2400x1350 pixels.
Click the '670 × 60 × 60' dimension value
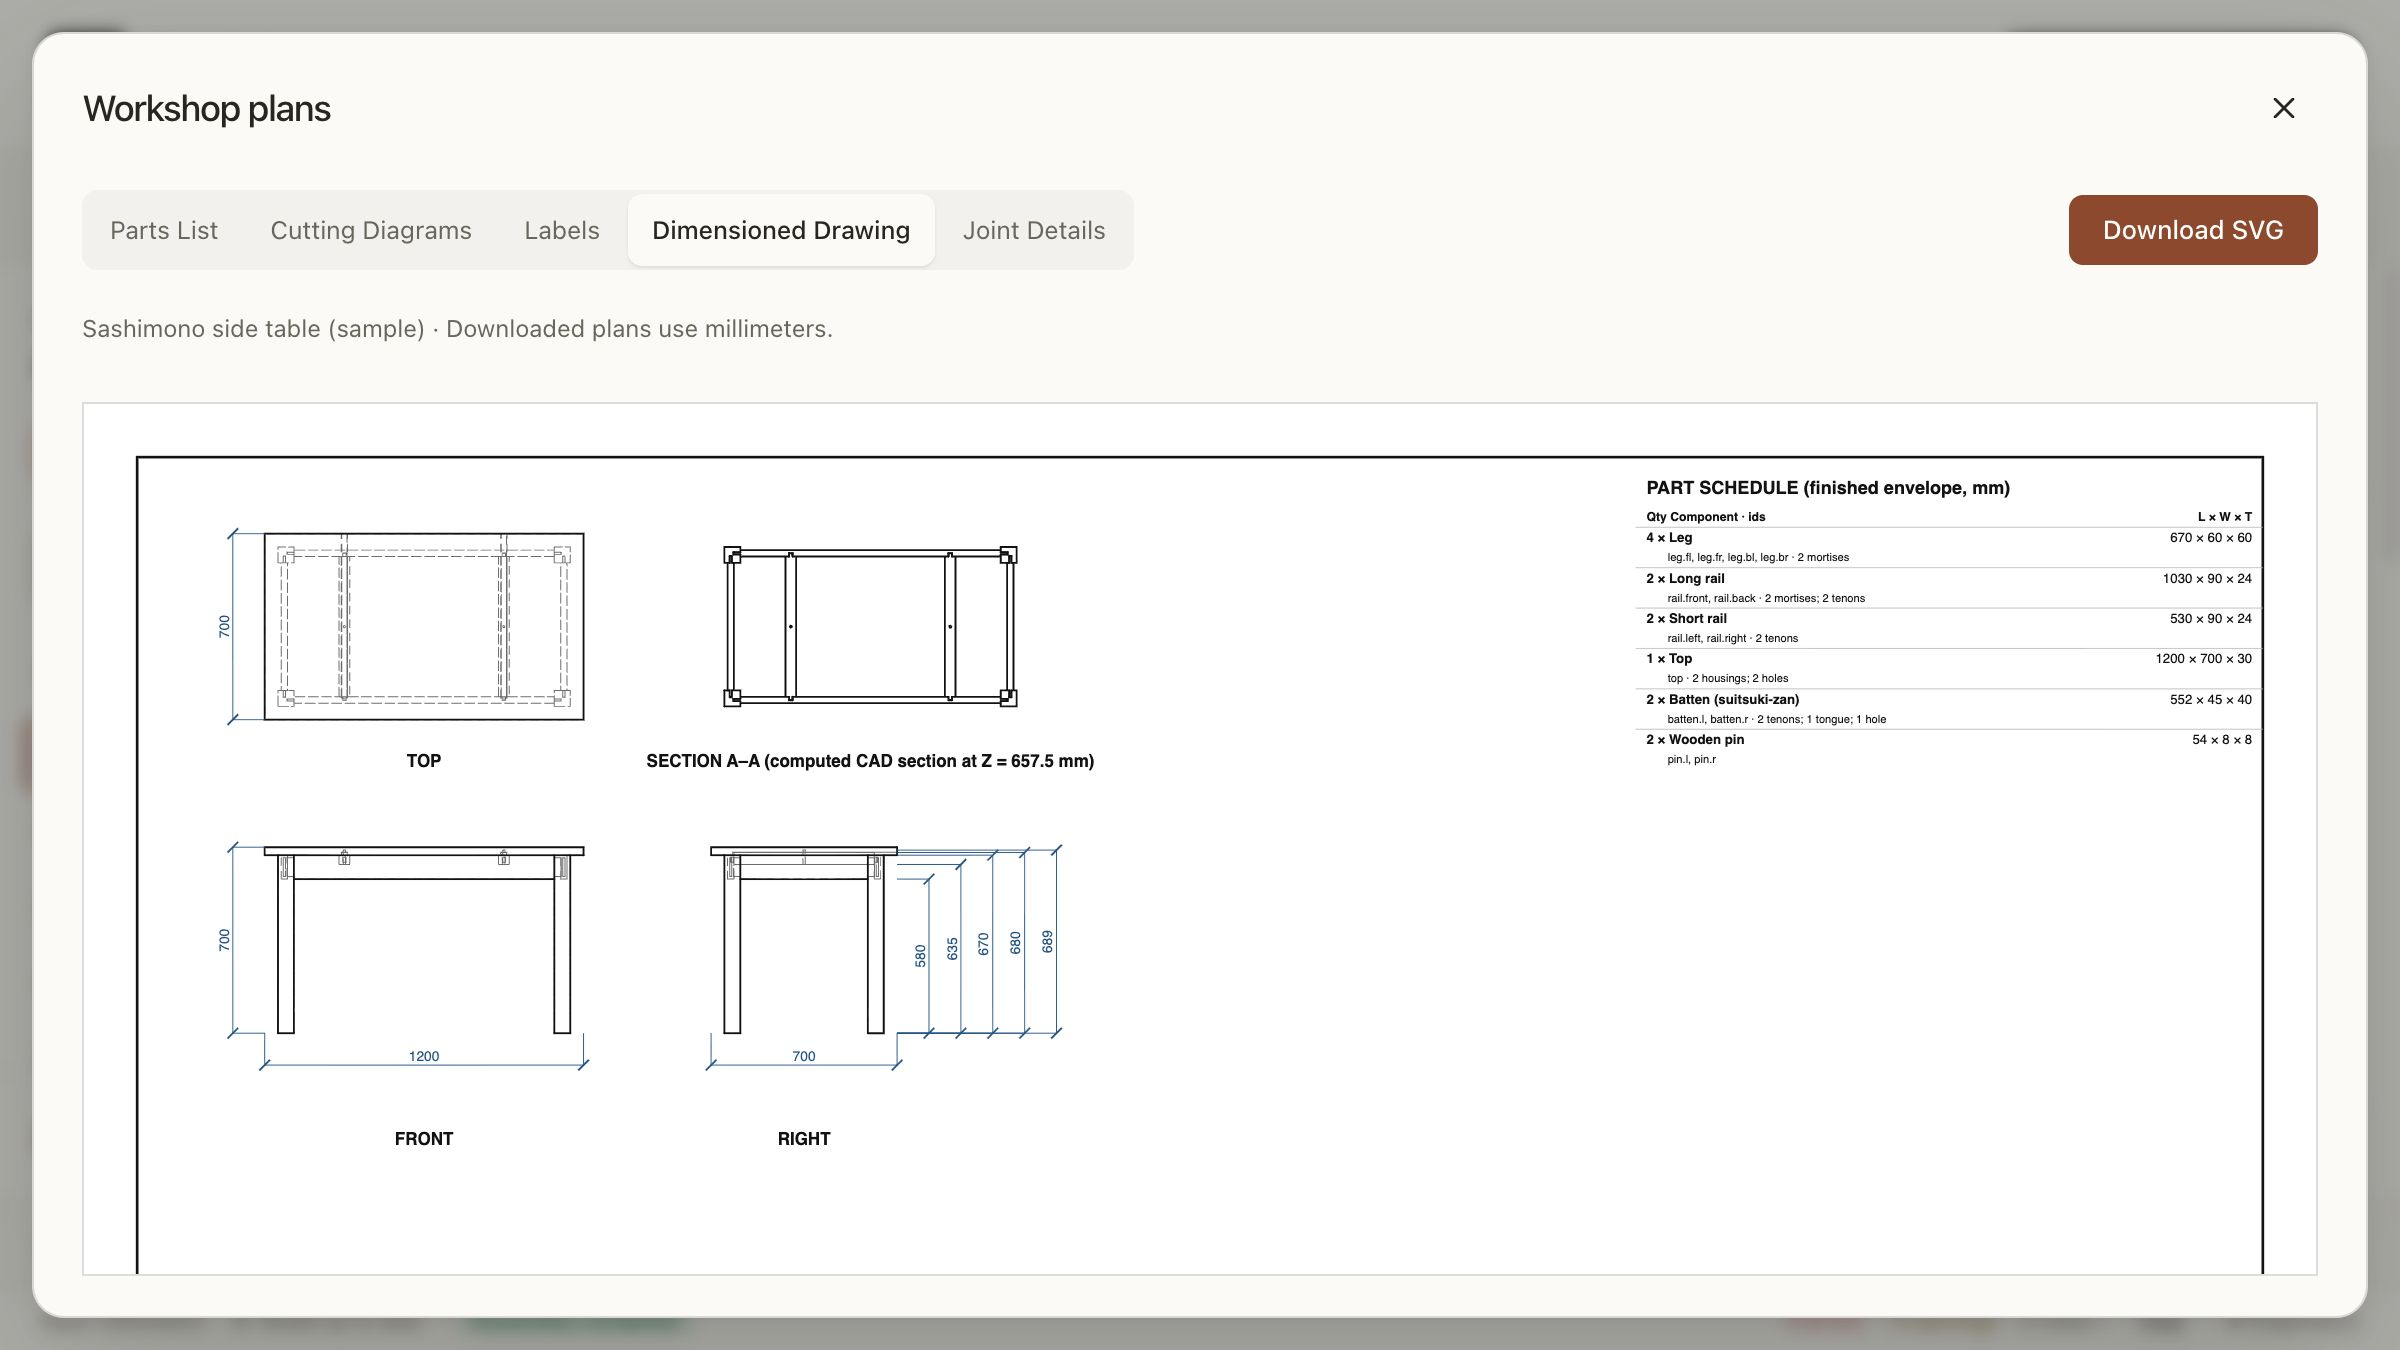tap(2211, 538)
